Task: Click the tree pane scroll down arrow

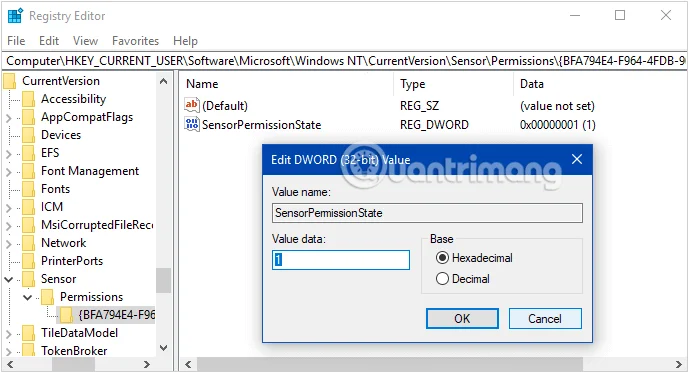Action: [x=163, y=348]
